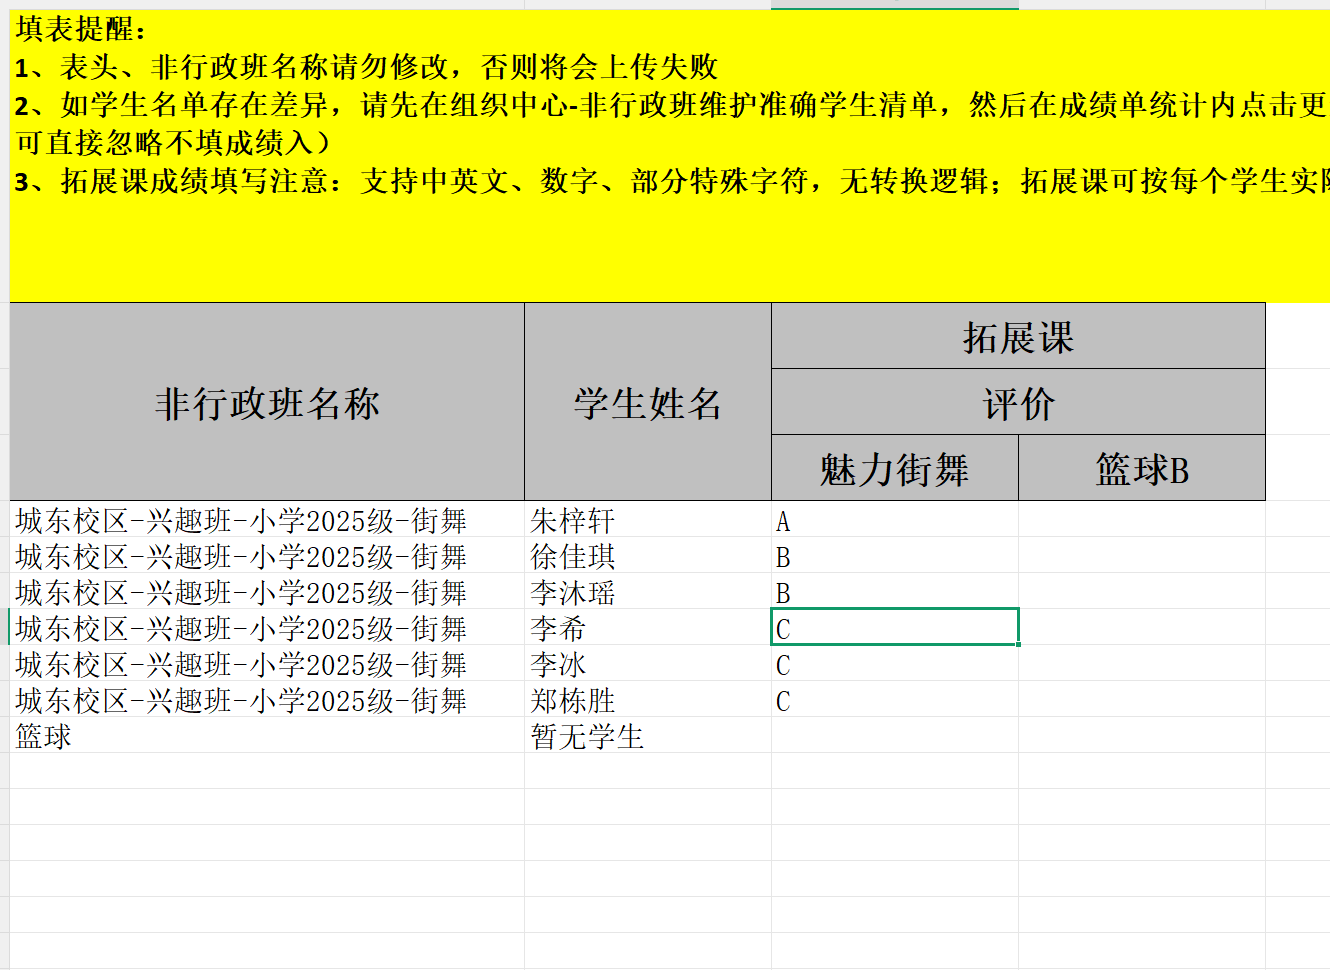Click the 拓展课 merged header cell
Screen dimensions: 1330x970
[1018, 336]
